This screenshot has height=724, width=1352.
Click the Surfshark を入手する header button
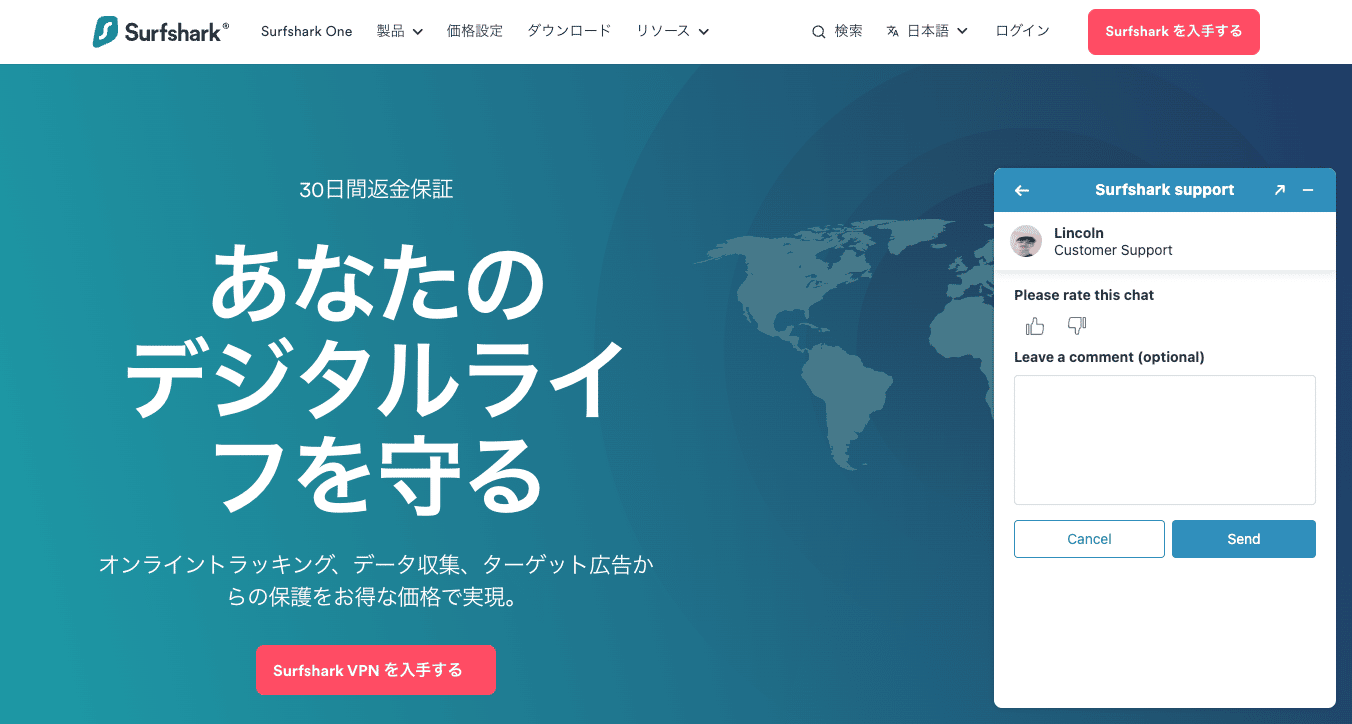coord(1174,32)
